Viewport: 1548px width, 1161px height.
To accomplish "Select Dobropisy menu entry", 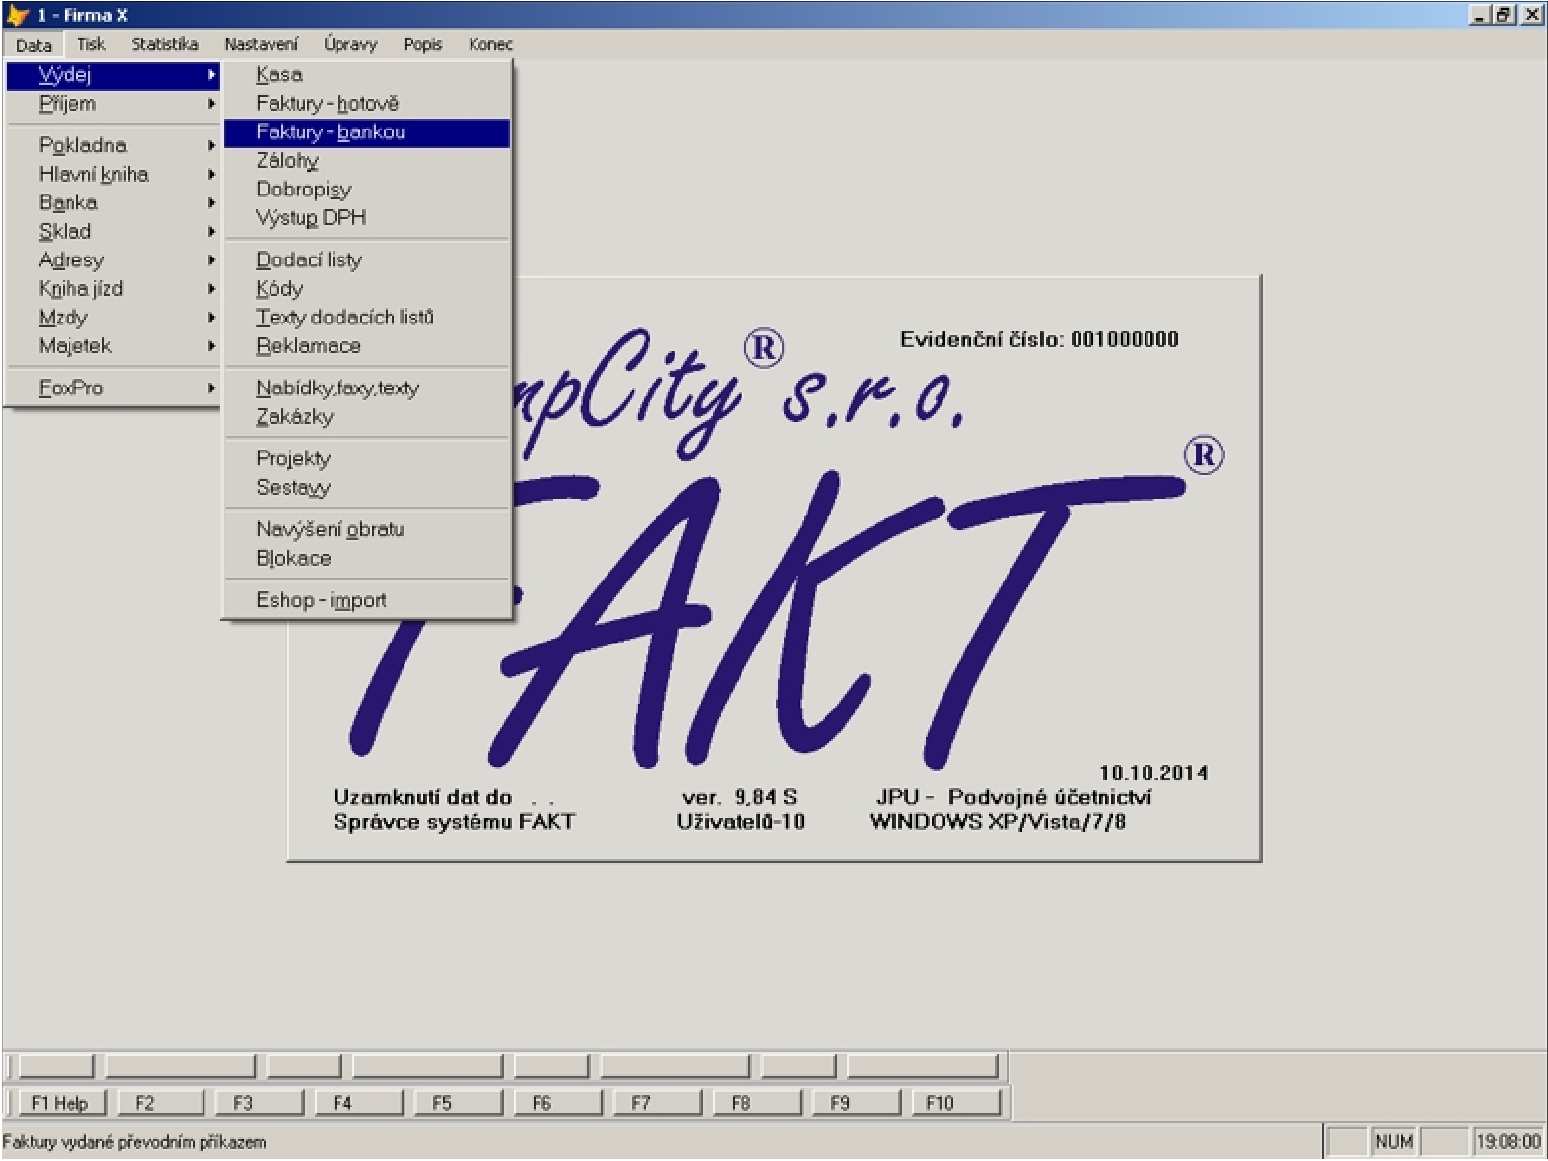I will click(367, 189).
